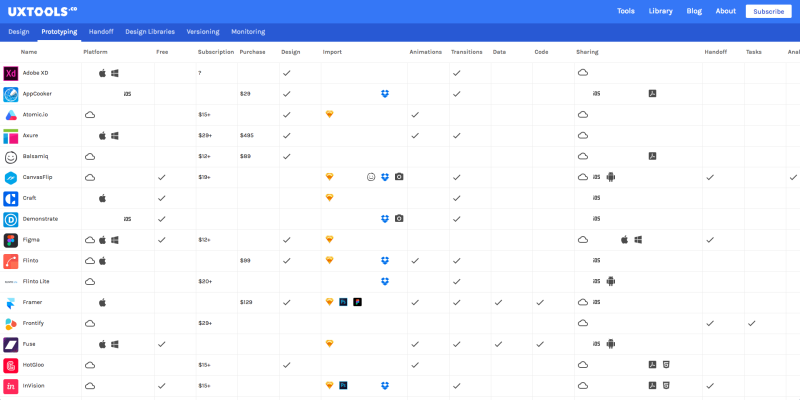Screen dimensions: 800x400
Task: Click CanvasFlip subscription price $10+
Action: pos(205,178)
